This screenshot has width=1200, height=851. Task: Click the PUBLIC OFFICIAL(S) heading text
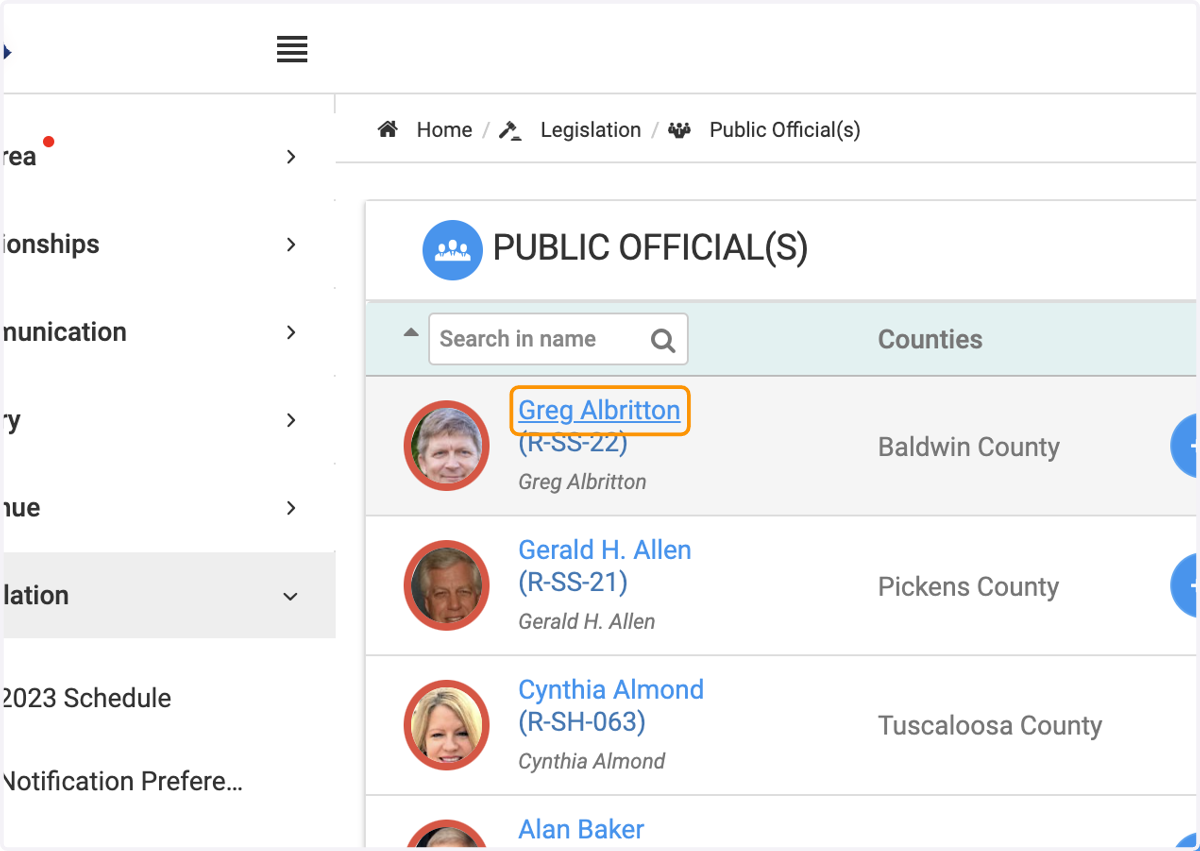(650, 248)
